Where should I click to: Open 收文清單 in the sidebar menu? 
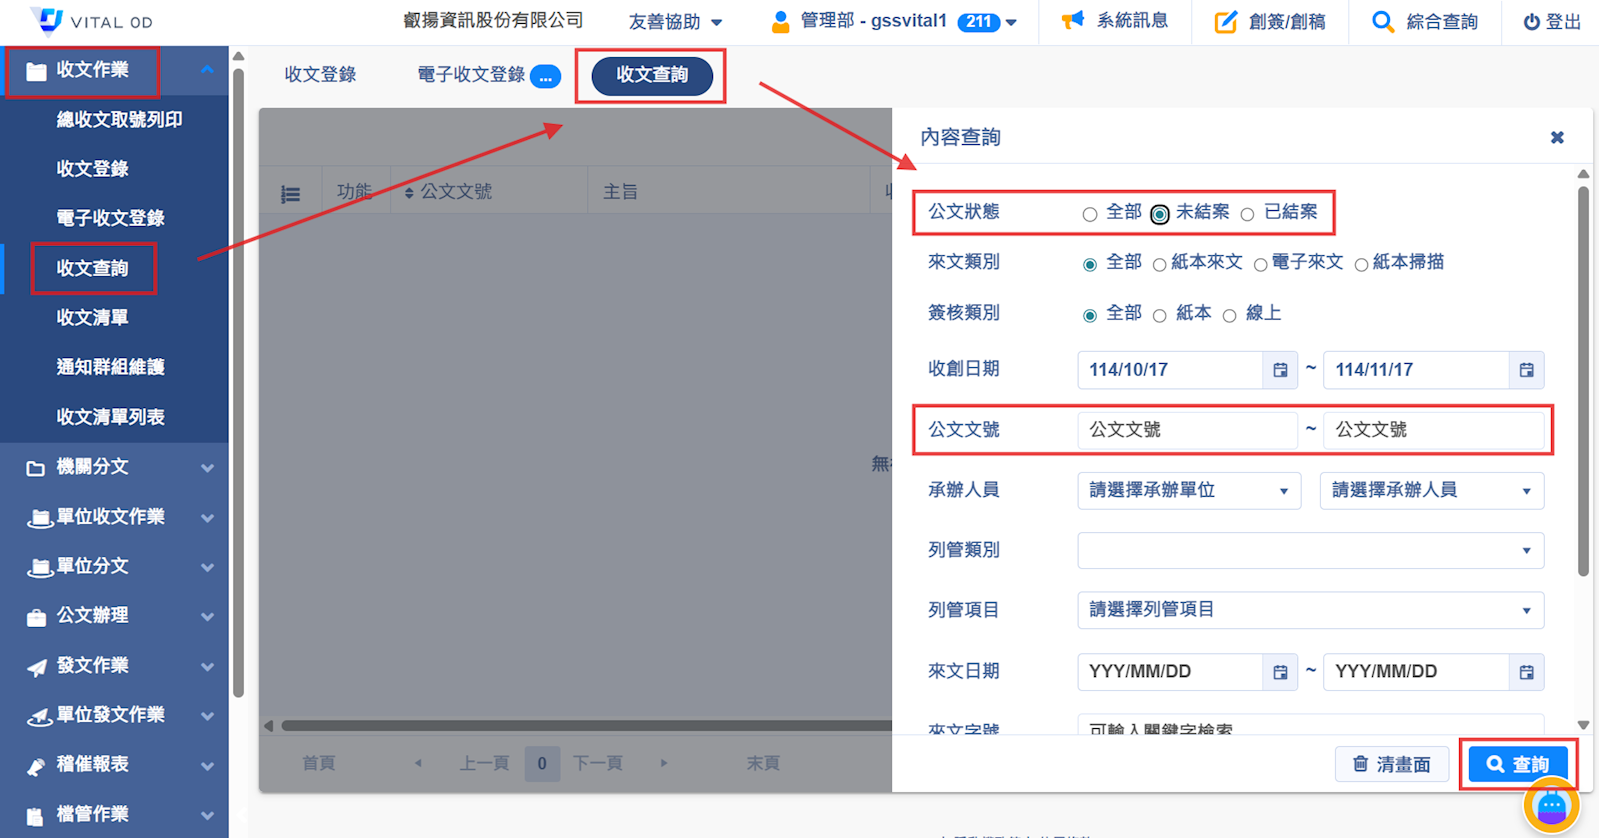point(92,318)
